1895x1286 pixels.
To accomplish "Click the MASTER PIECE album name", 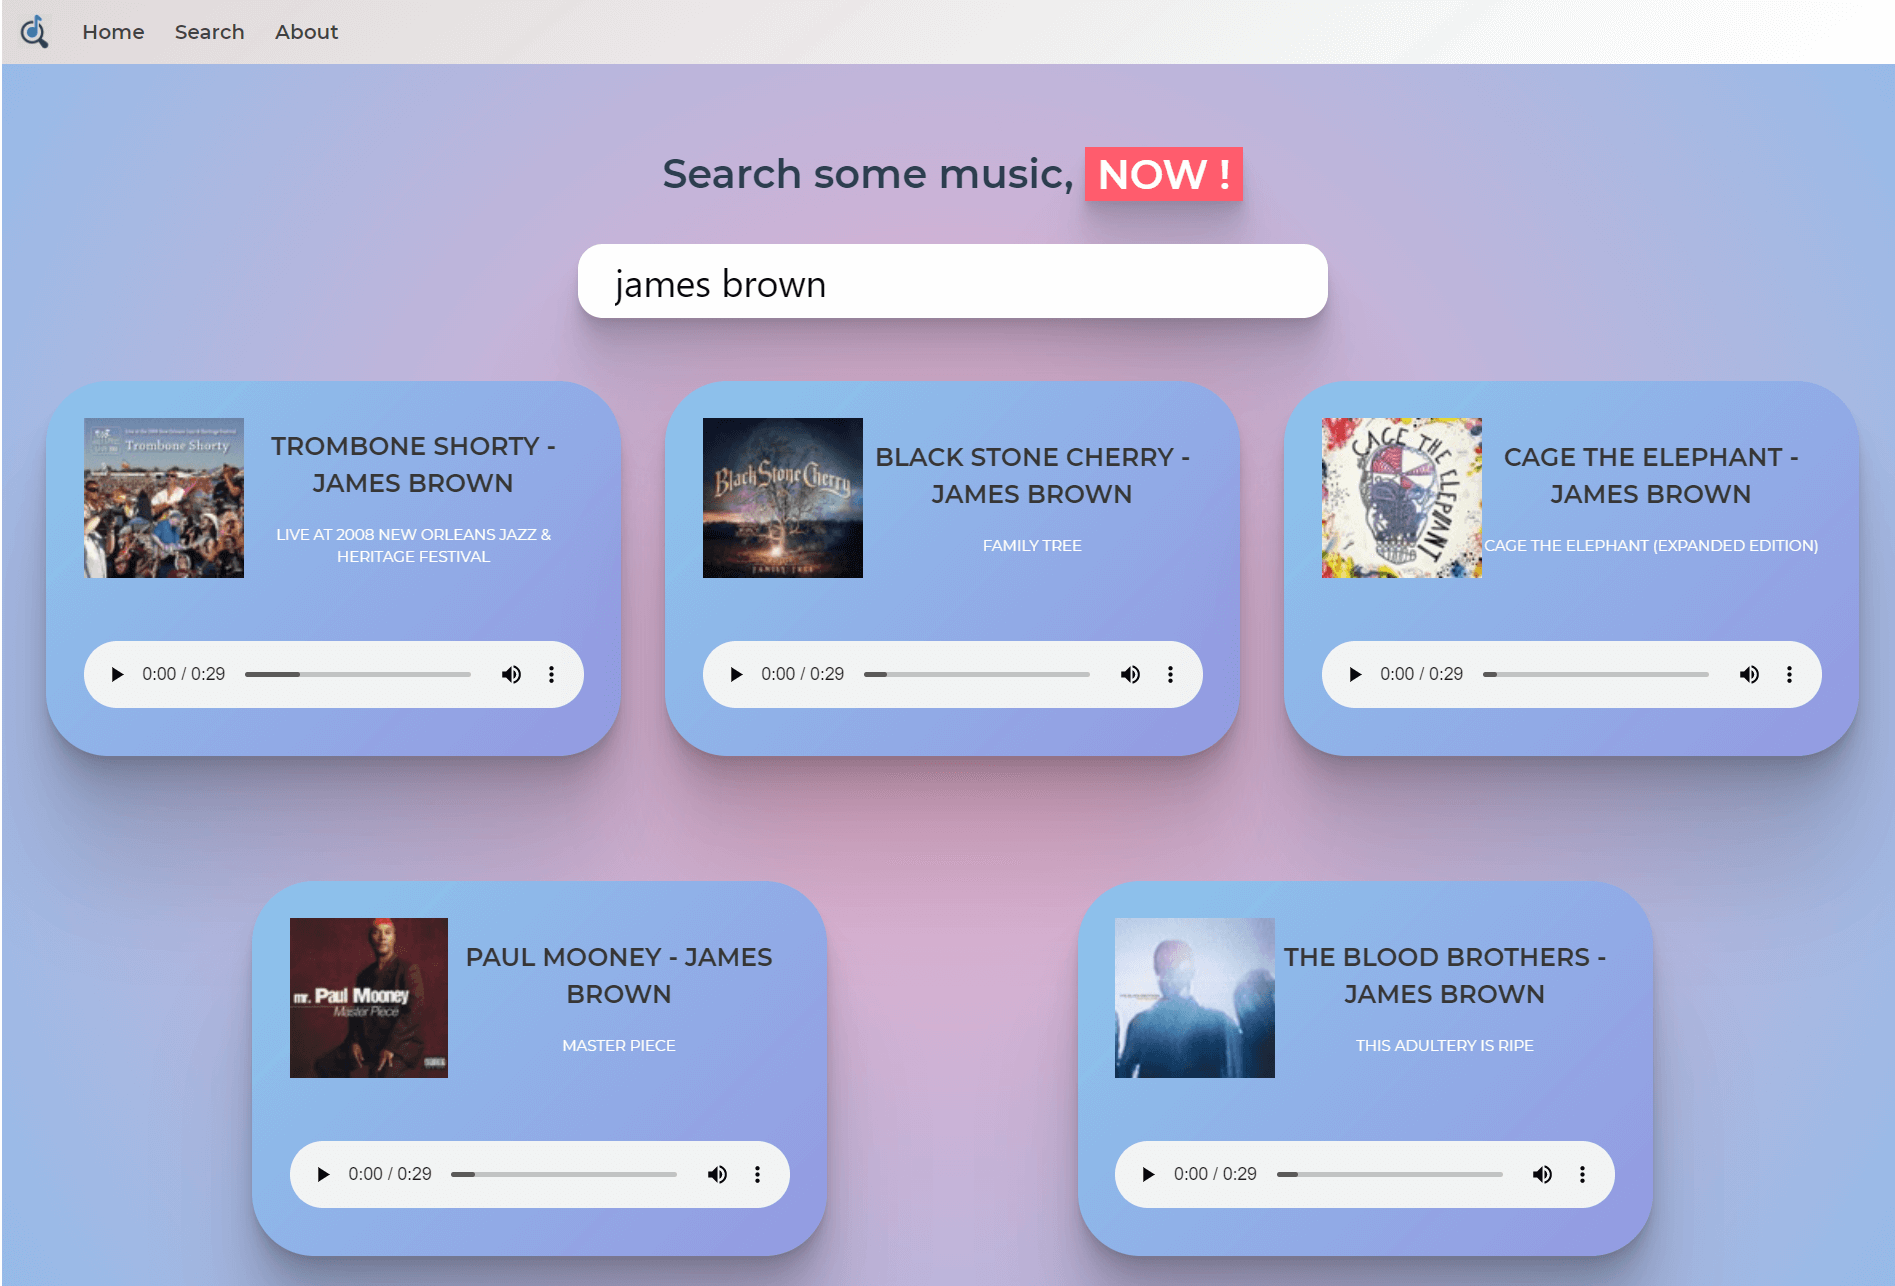I will coord(619,1046).
